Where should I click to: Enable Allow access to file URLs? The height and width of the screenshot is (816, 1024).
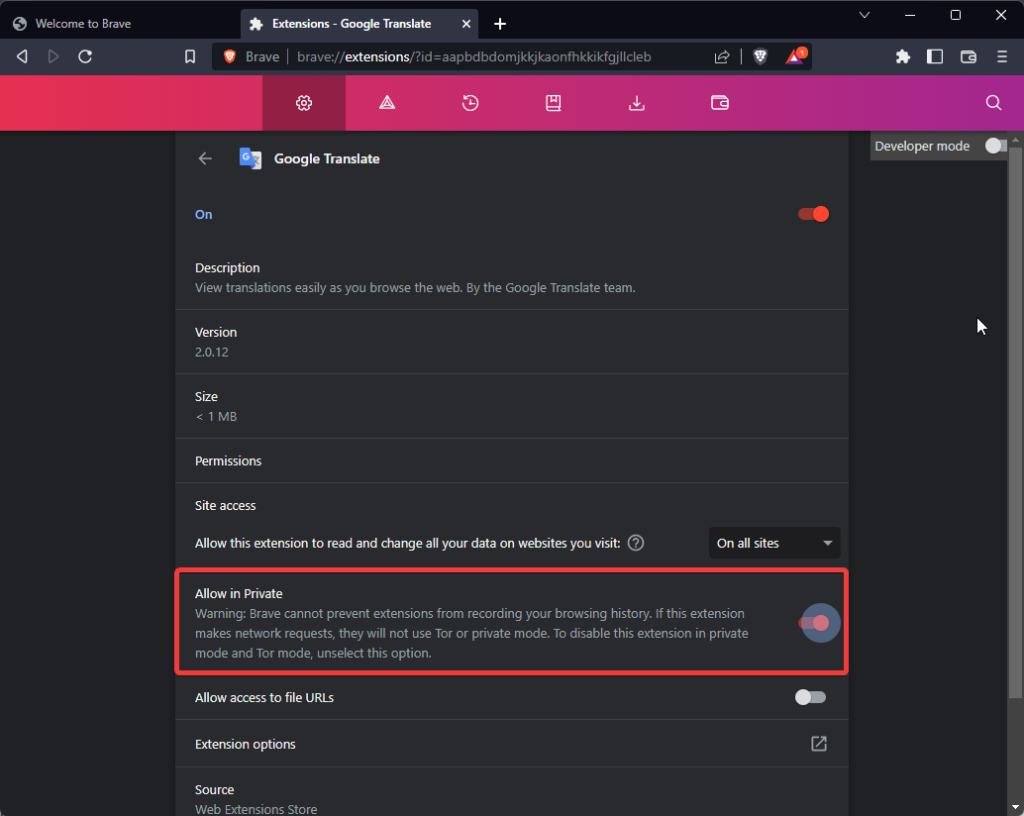(x=810, y=697)
